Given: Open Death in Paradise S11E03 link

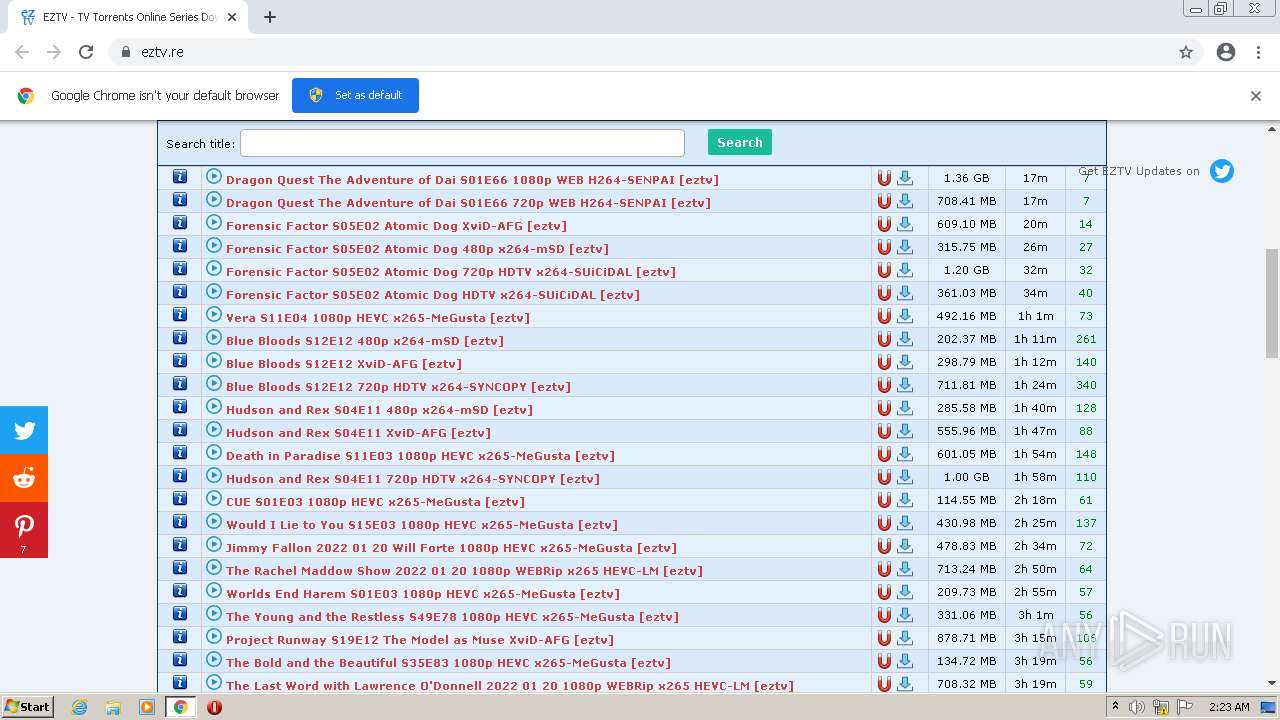Looking at the screenshot, I should pos(420,455).
